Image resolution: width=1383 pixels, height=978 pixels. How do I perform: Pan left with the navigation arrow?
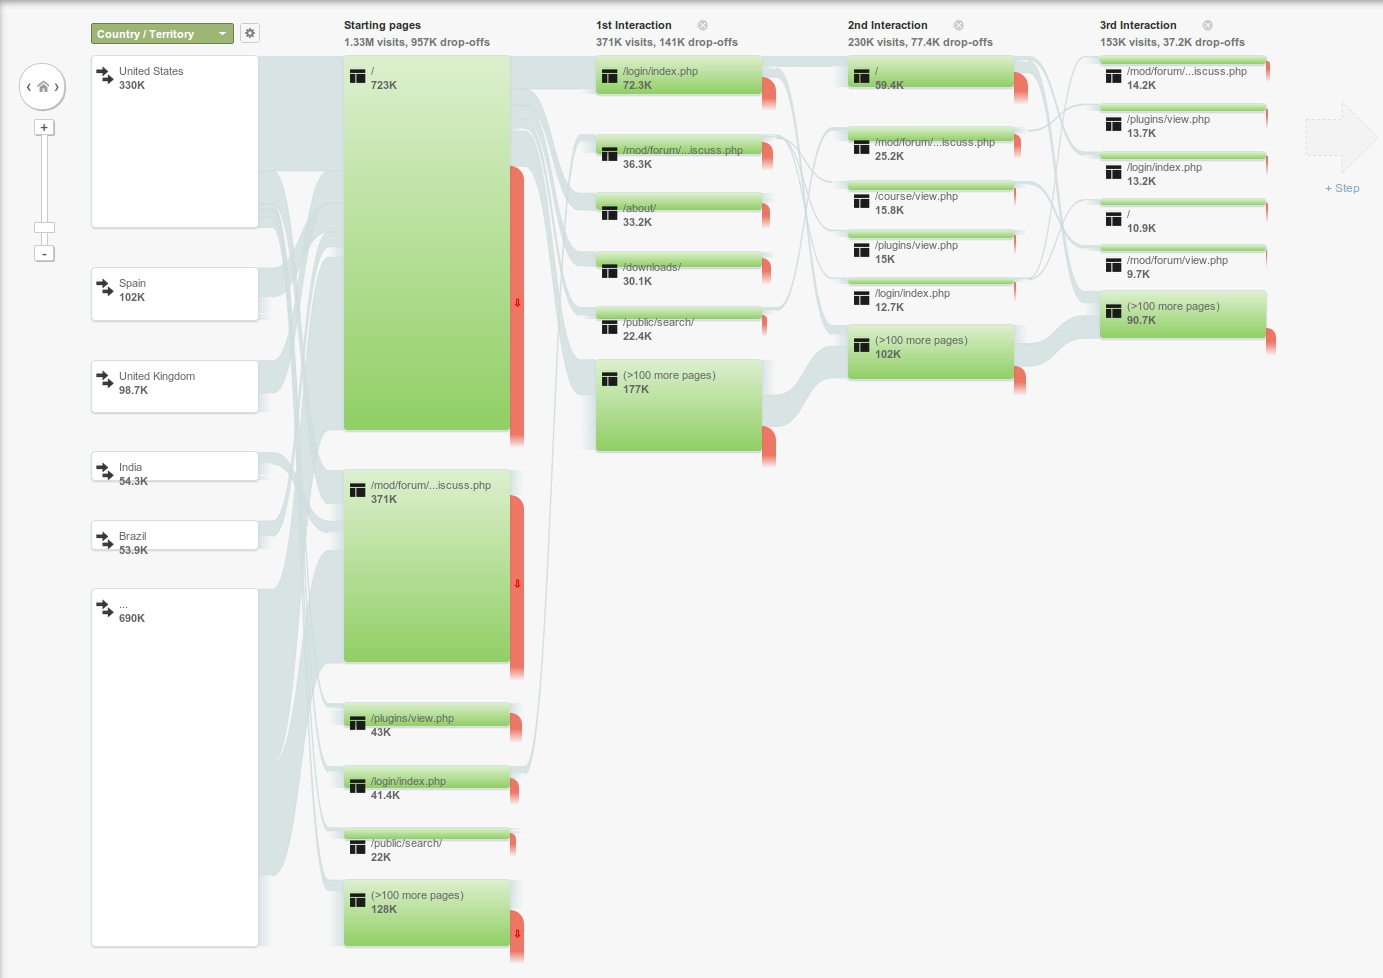tap(29, 87)
